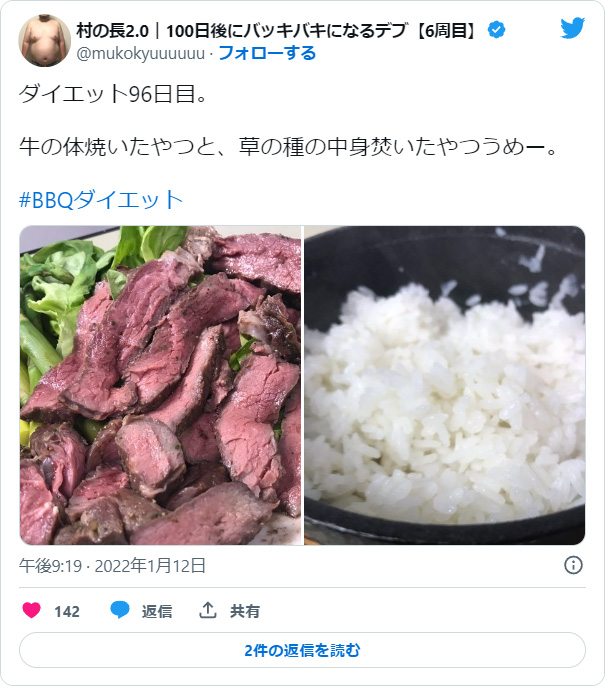
Task: Open the tweet info circle icon
Action: coord(573,565)
